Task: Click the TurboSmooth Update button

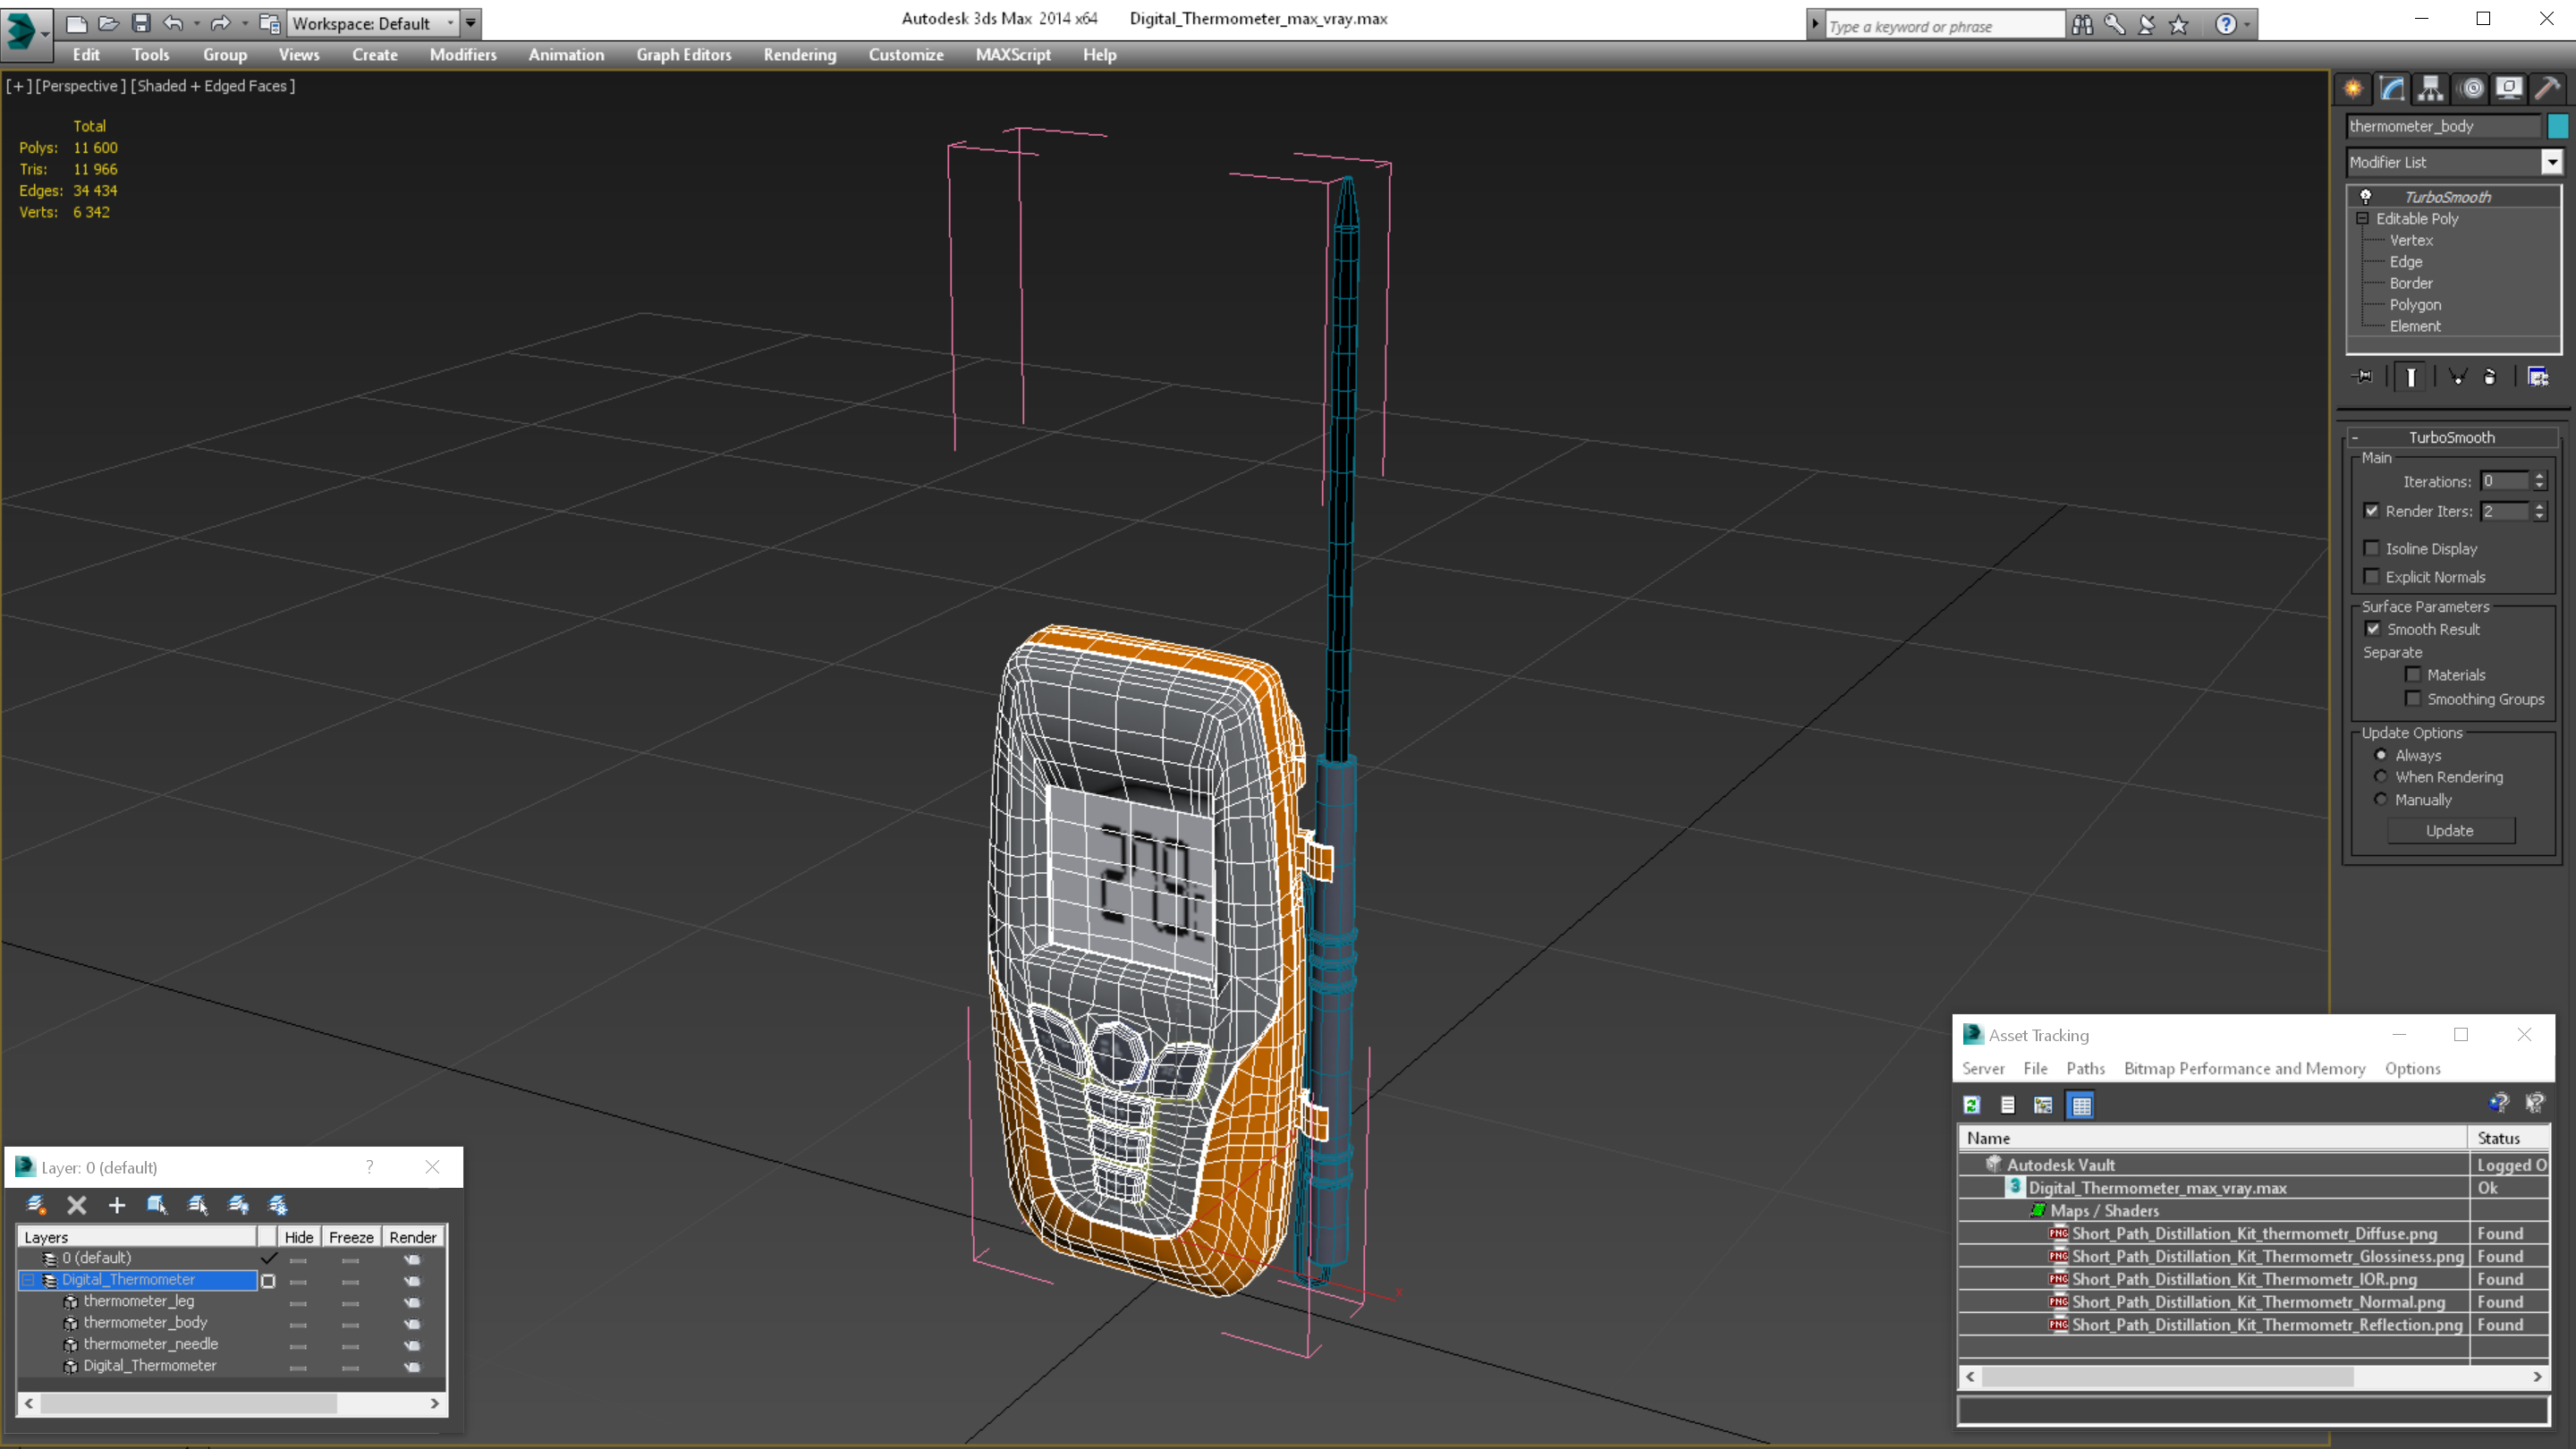Action: pyautogui.click(x=2450, y=831)
